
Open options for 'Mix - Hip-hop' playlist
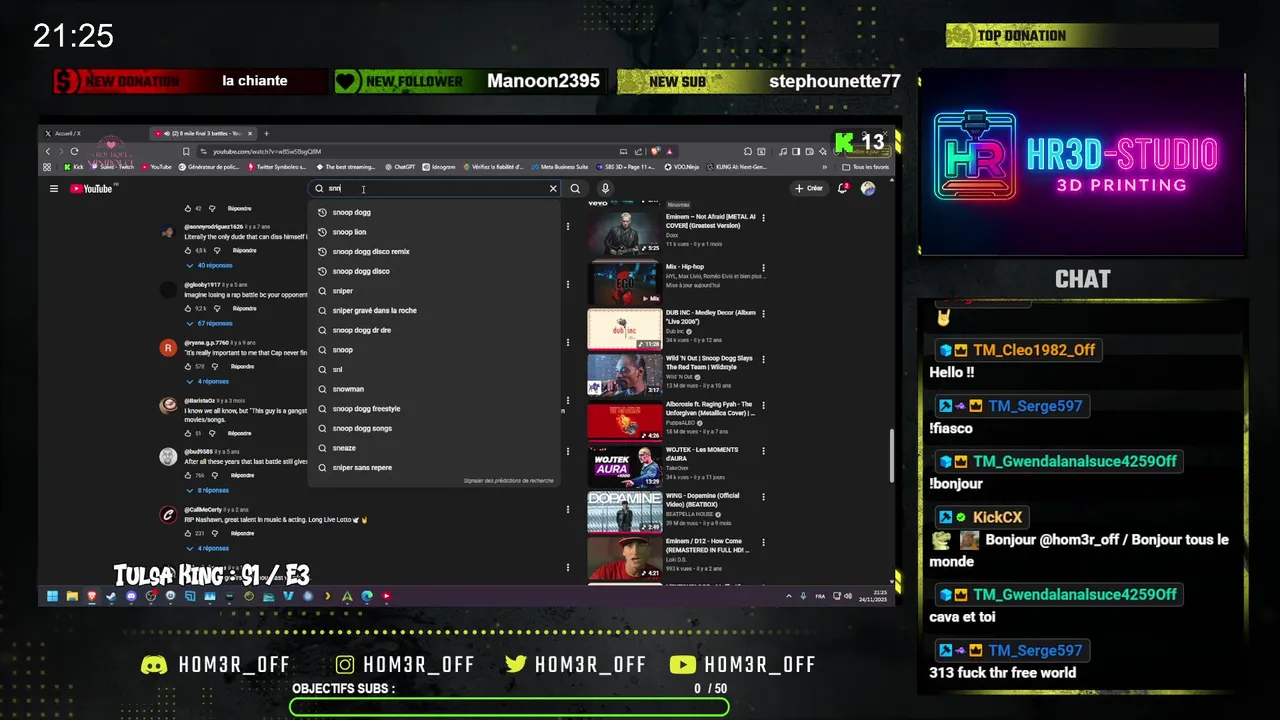[763, 270]
